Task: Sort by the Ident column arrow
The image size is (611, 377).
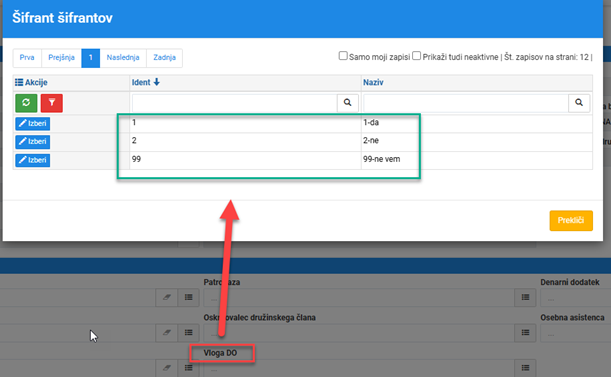Action: click(x=157, y=82)
